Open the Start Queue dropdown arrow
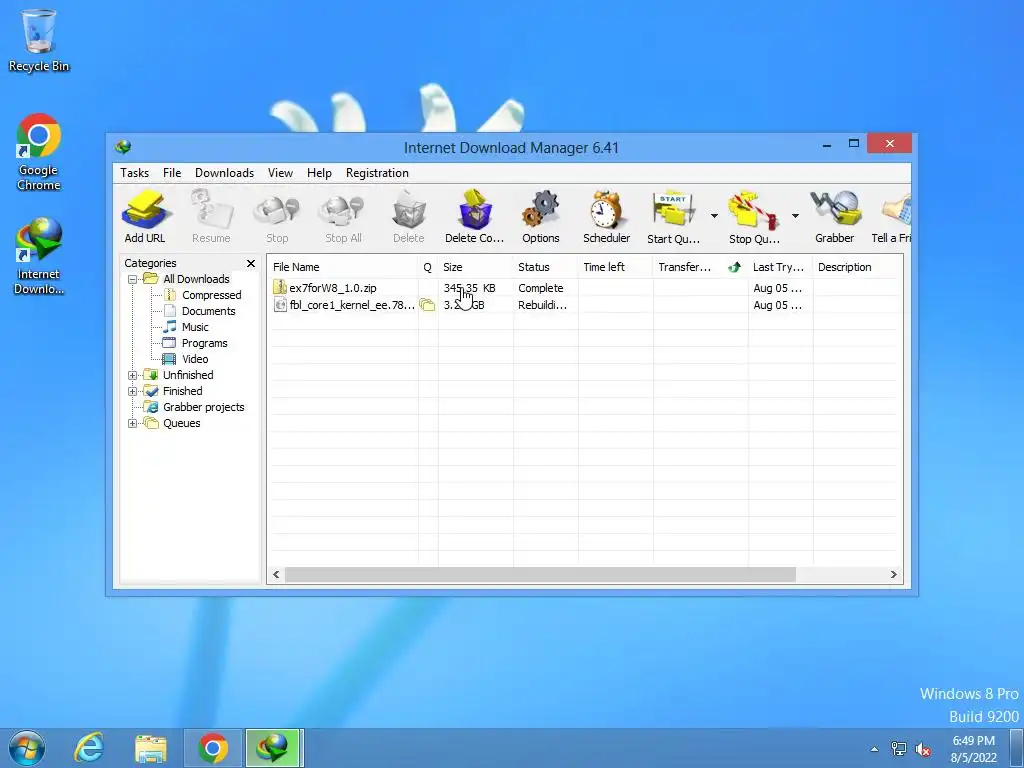This screenshot has height=768, width=1024. (x=714, y=216)
